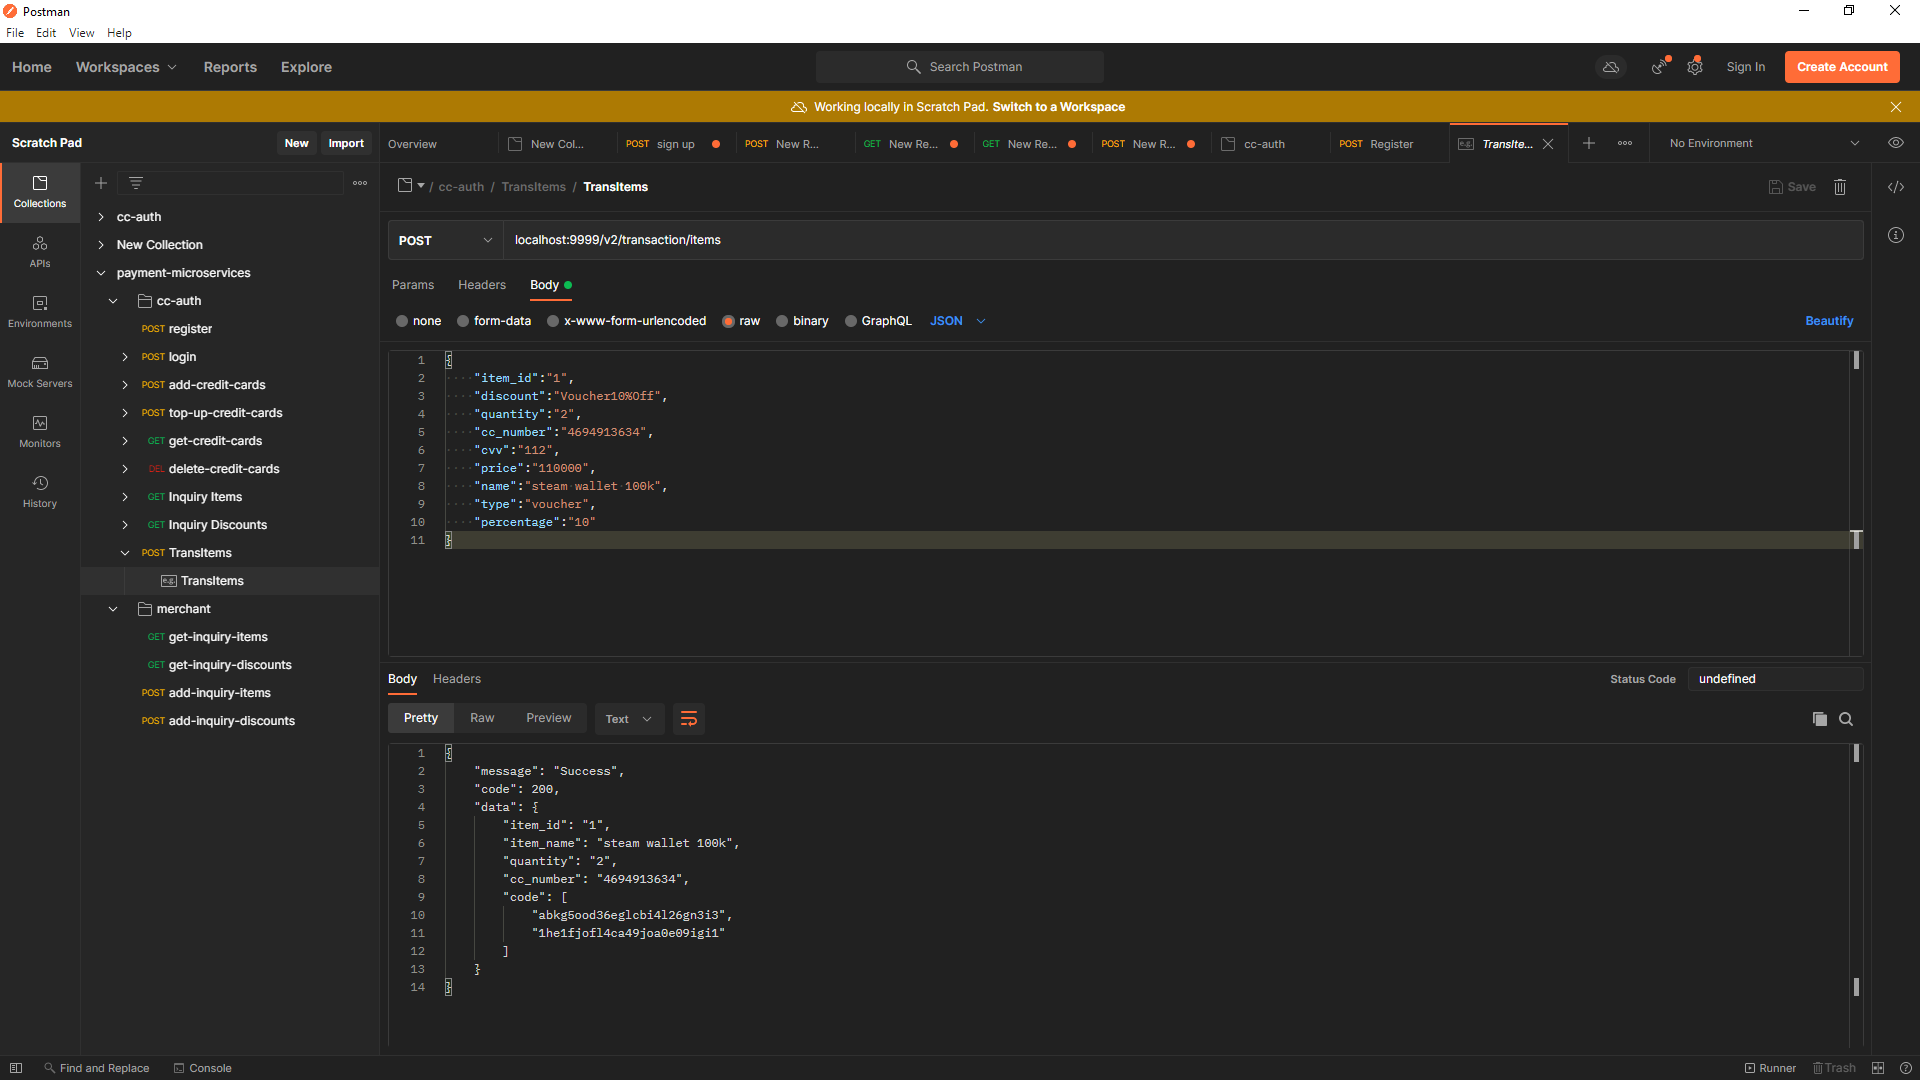Open the code snippet panel icon
This screenshot has width=1920, height=1080.
pos(1896,187)
